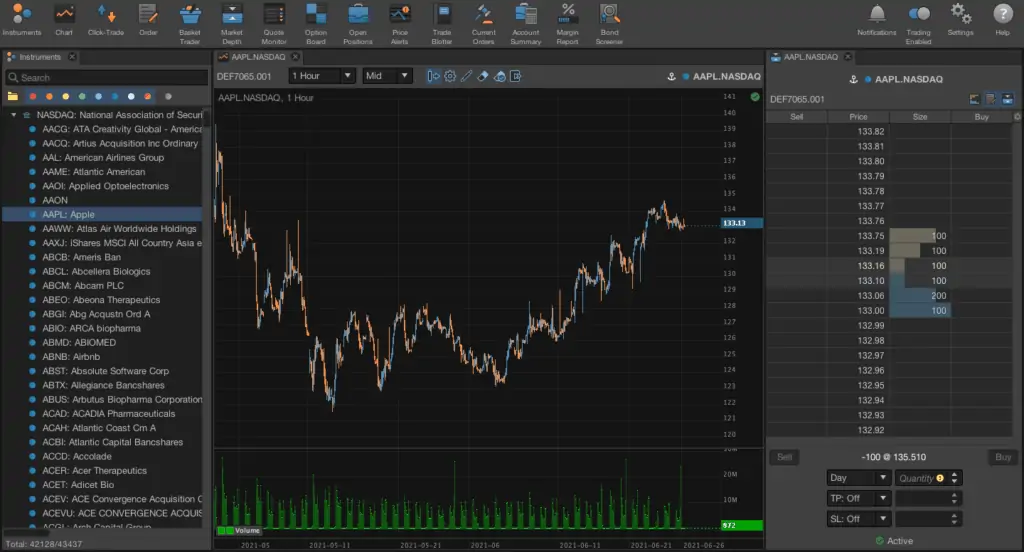Select the chart pencil drawing tool
The image size is (1024, 552).
click(466, 76)
